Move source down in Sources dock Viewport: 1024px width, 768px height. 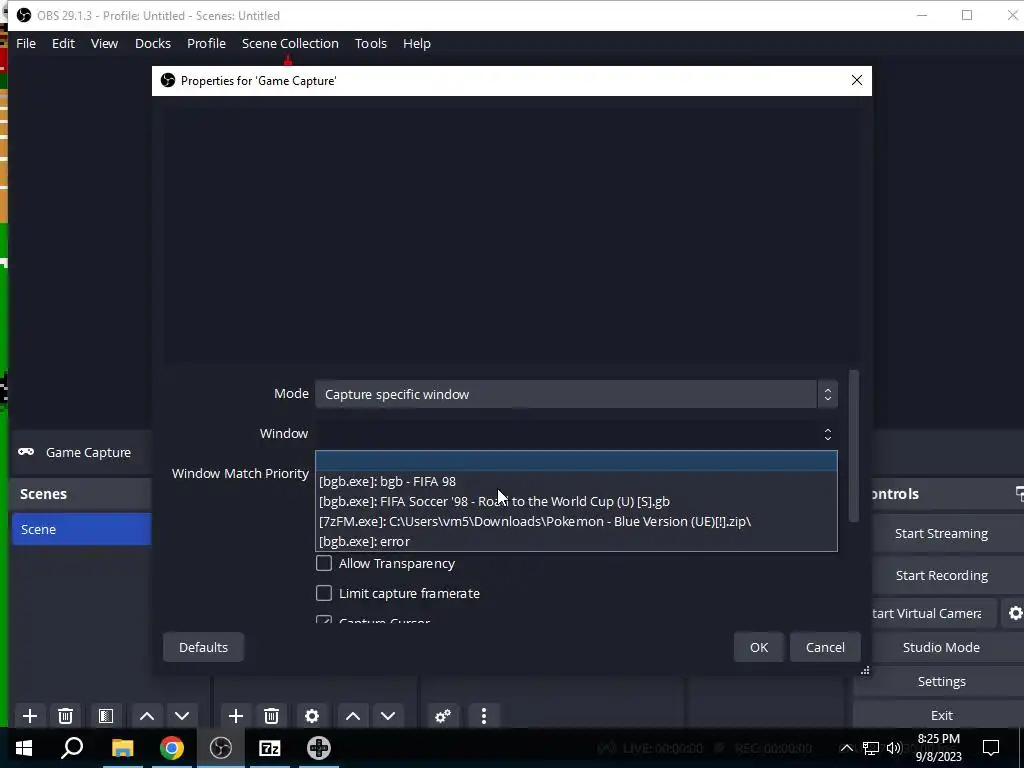tap(389, 716)
